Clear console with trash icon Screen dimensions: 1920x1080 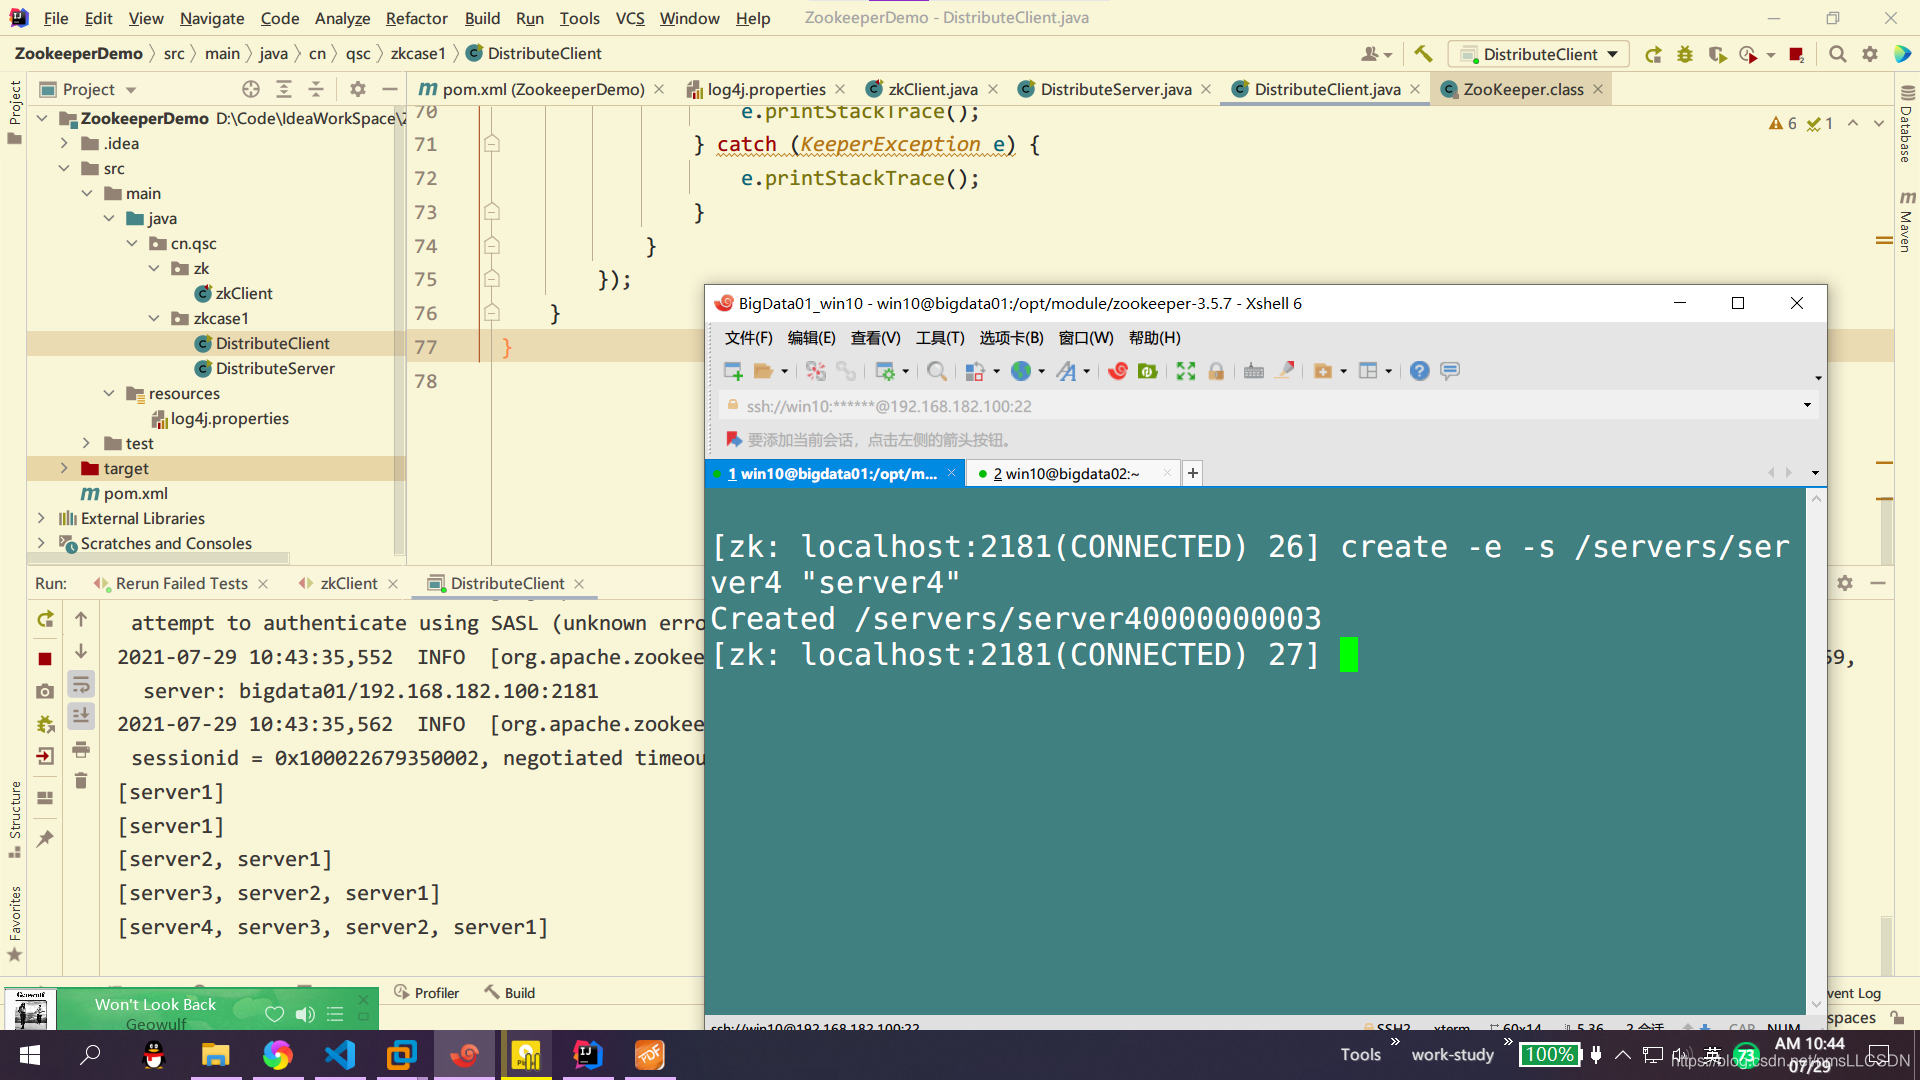(81, 780)
